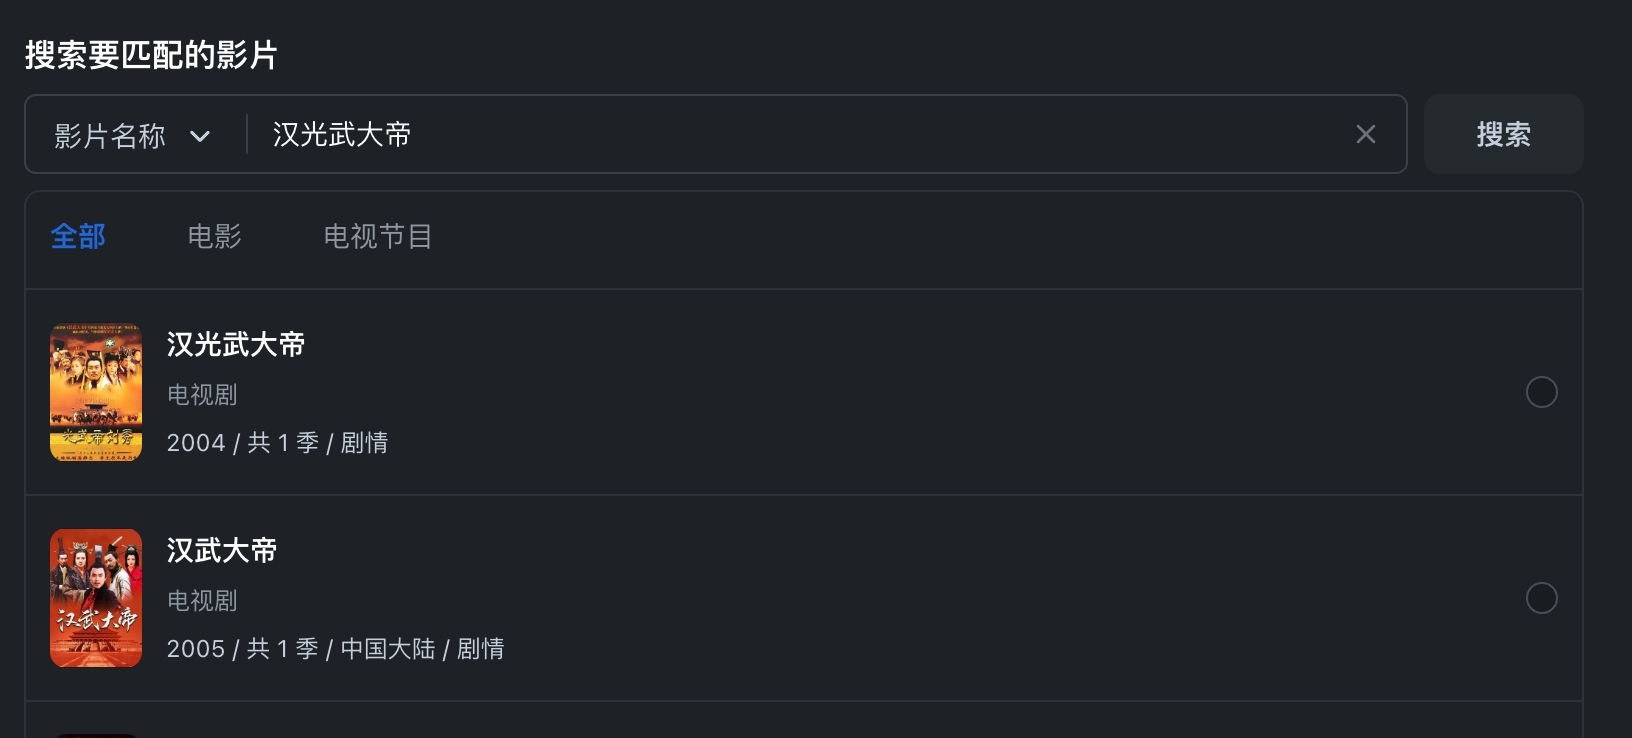Select the radio button for 汉光武大帝
The width and height of the screenshot is (1632, 738).
pos(1541,392)
